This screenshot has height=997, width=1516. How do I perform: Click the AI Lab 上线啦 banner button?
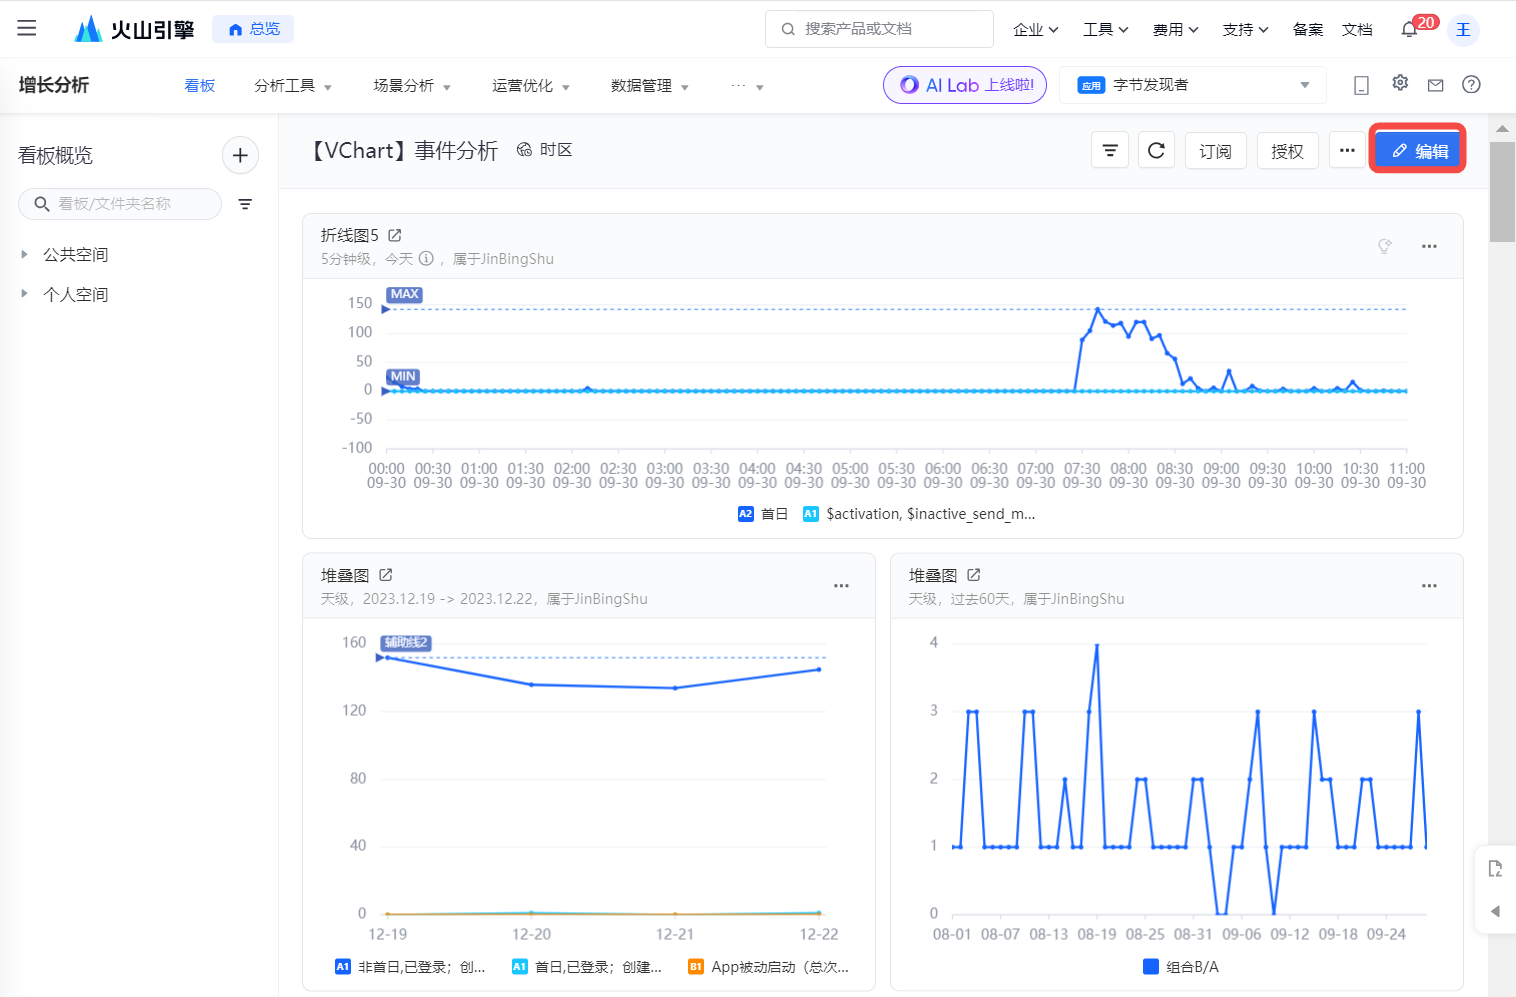(965, 85)
